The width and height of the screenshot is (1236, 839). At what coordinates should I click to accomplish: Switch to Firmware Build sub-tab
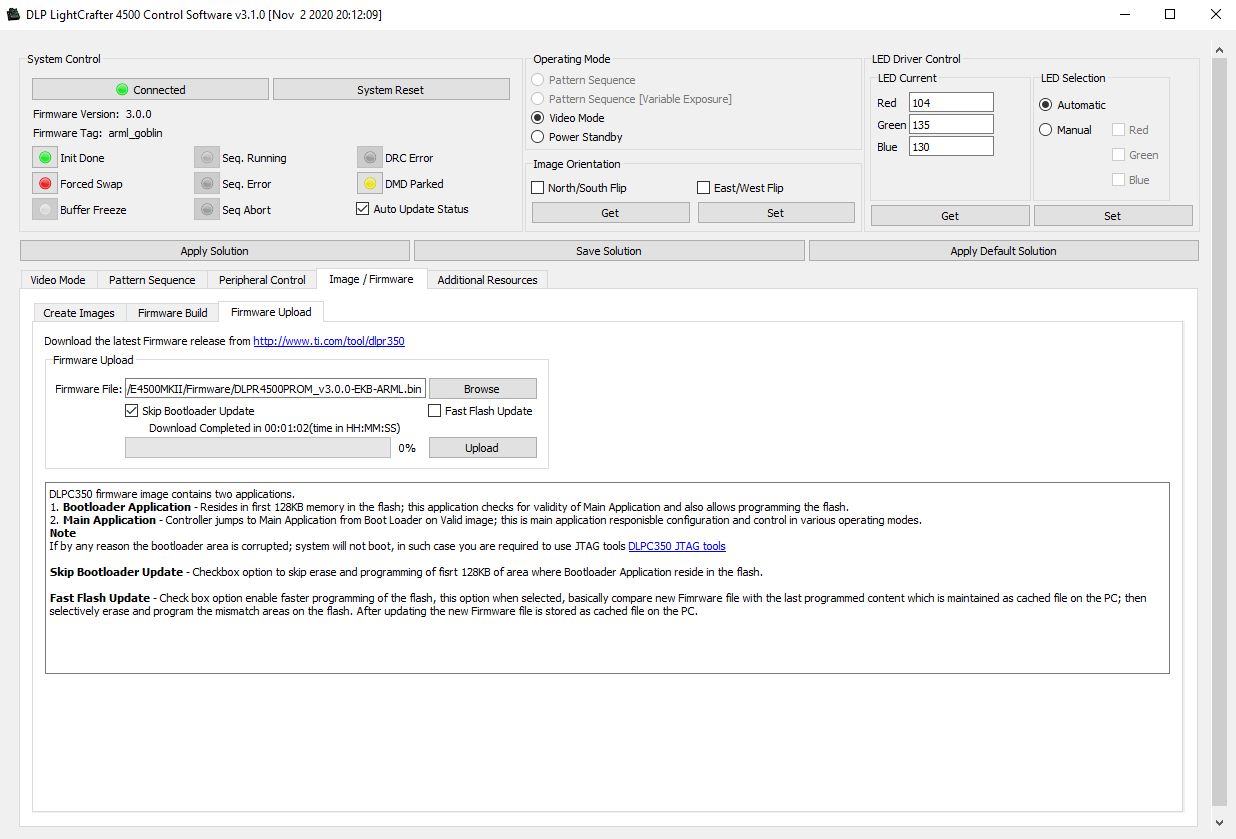[x=173, y=313]
